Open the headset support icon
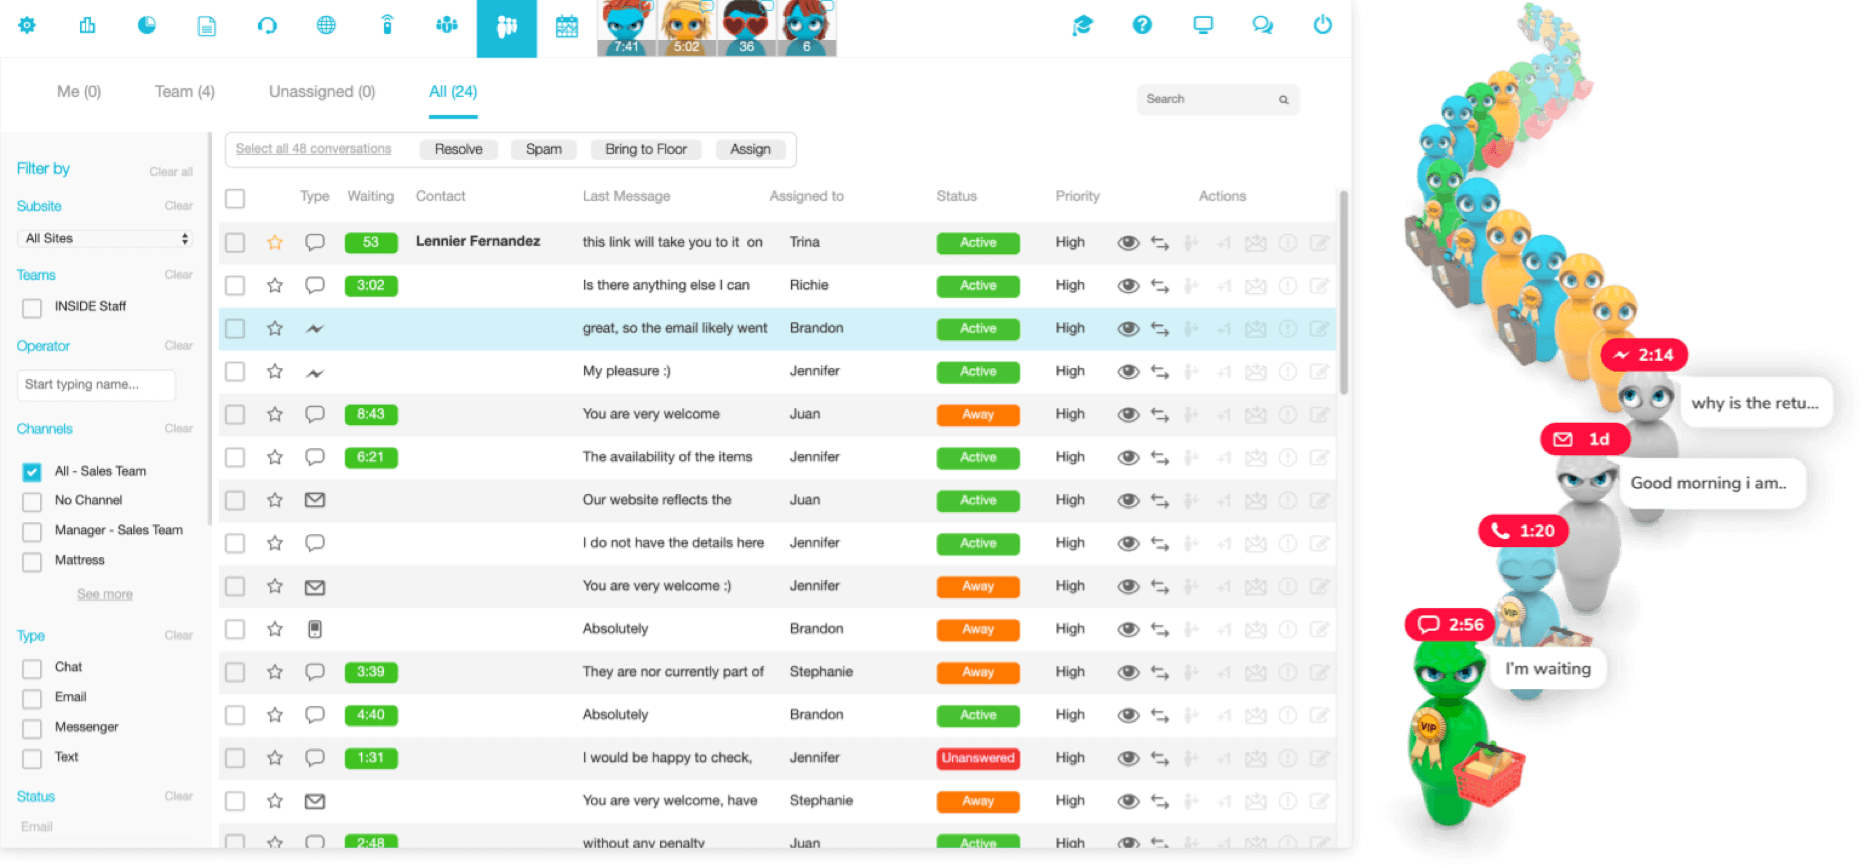 [x=267, y=25]
